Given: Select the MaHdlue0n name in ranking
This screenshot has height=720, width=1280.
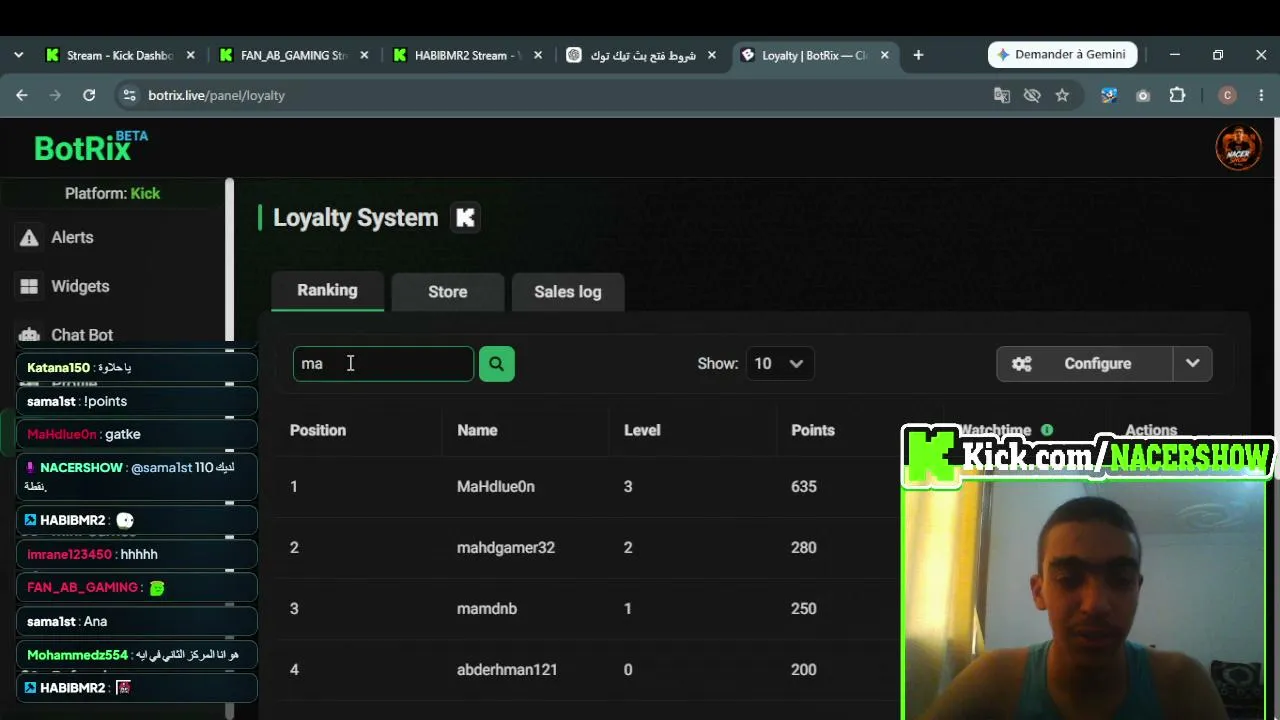Looking at the screenshot, I should (x=496, y=487).
